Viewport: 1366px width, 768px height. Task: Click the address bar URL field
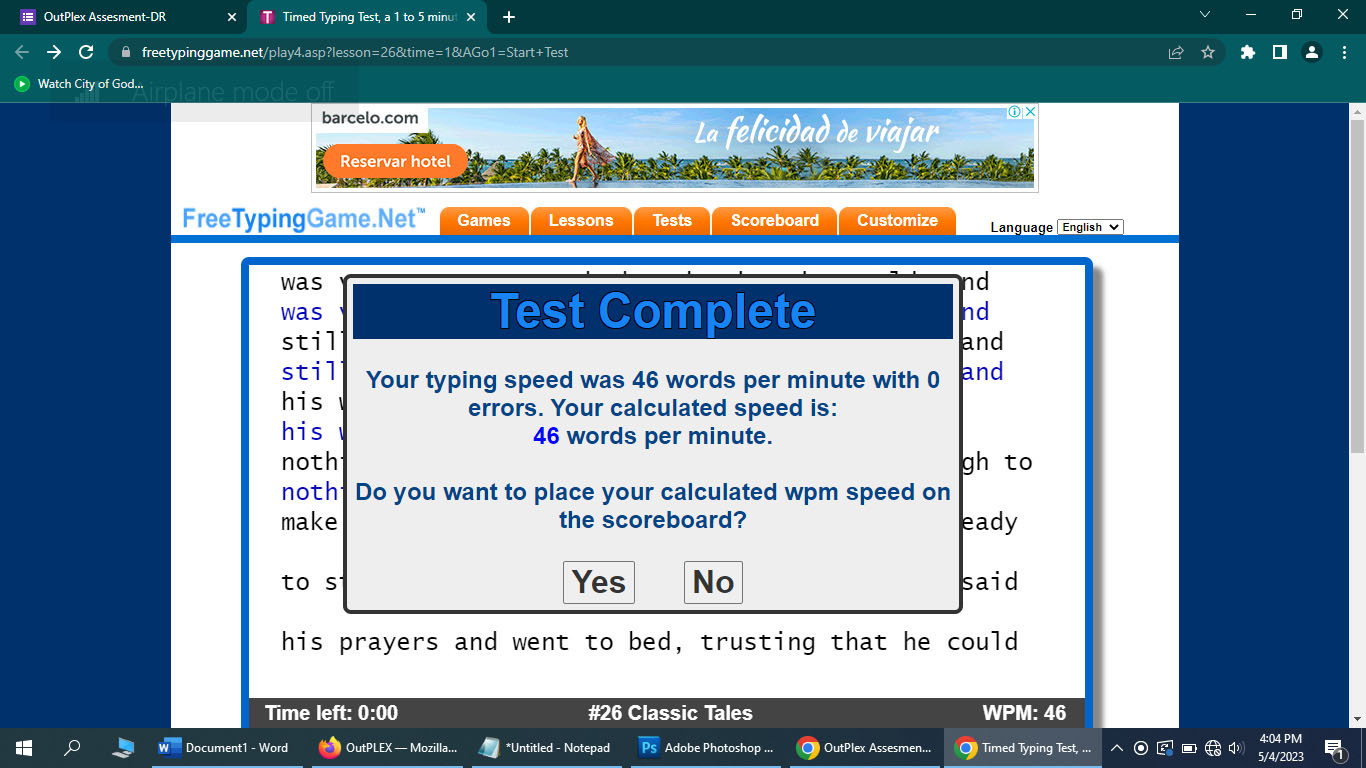[x=640, y=52]
